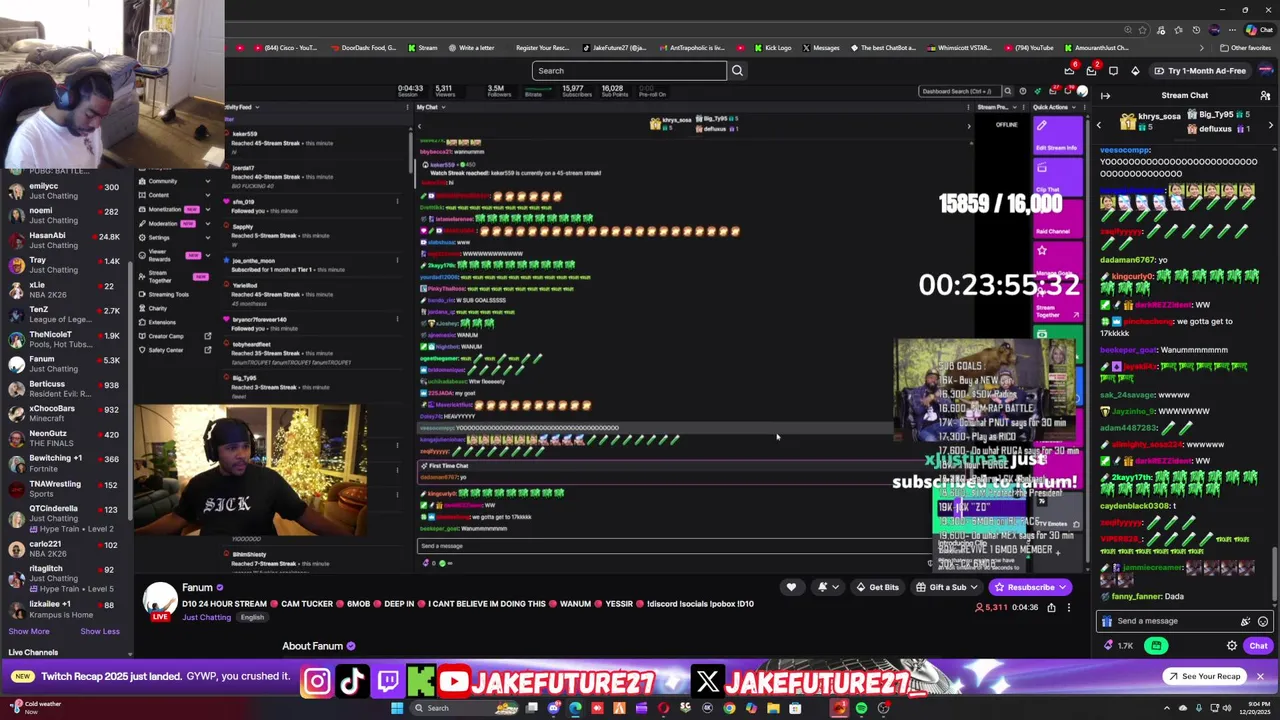Click the Instagram logo in overlay banner
1280x720 pixels.
[x=316, y=682]
